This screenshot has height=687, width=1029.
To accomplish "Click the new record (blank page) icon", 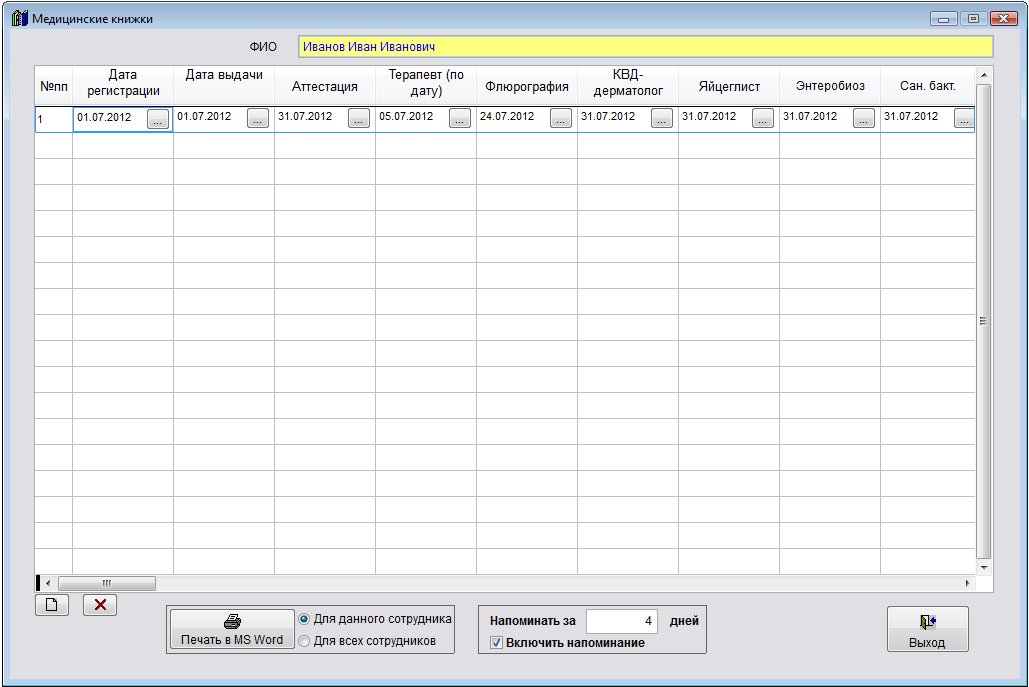I will [52, 605].
